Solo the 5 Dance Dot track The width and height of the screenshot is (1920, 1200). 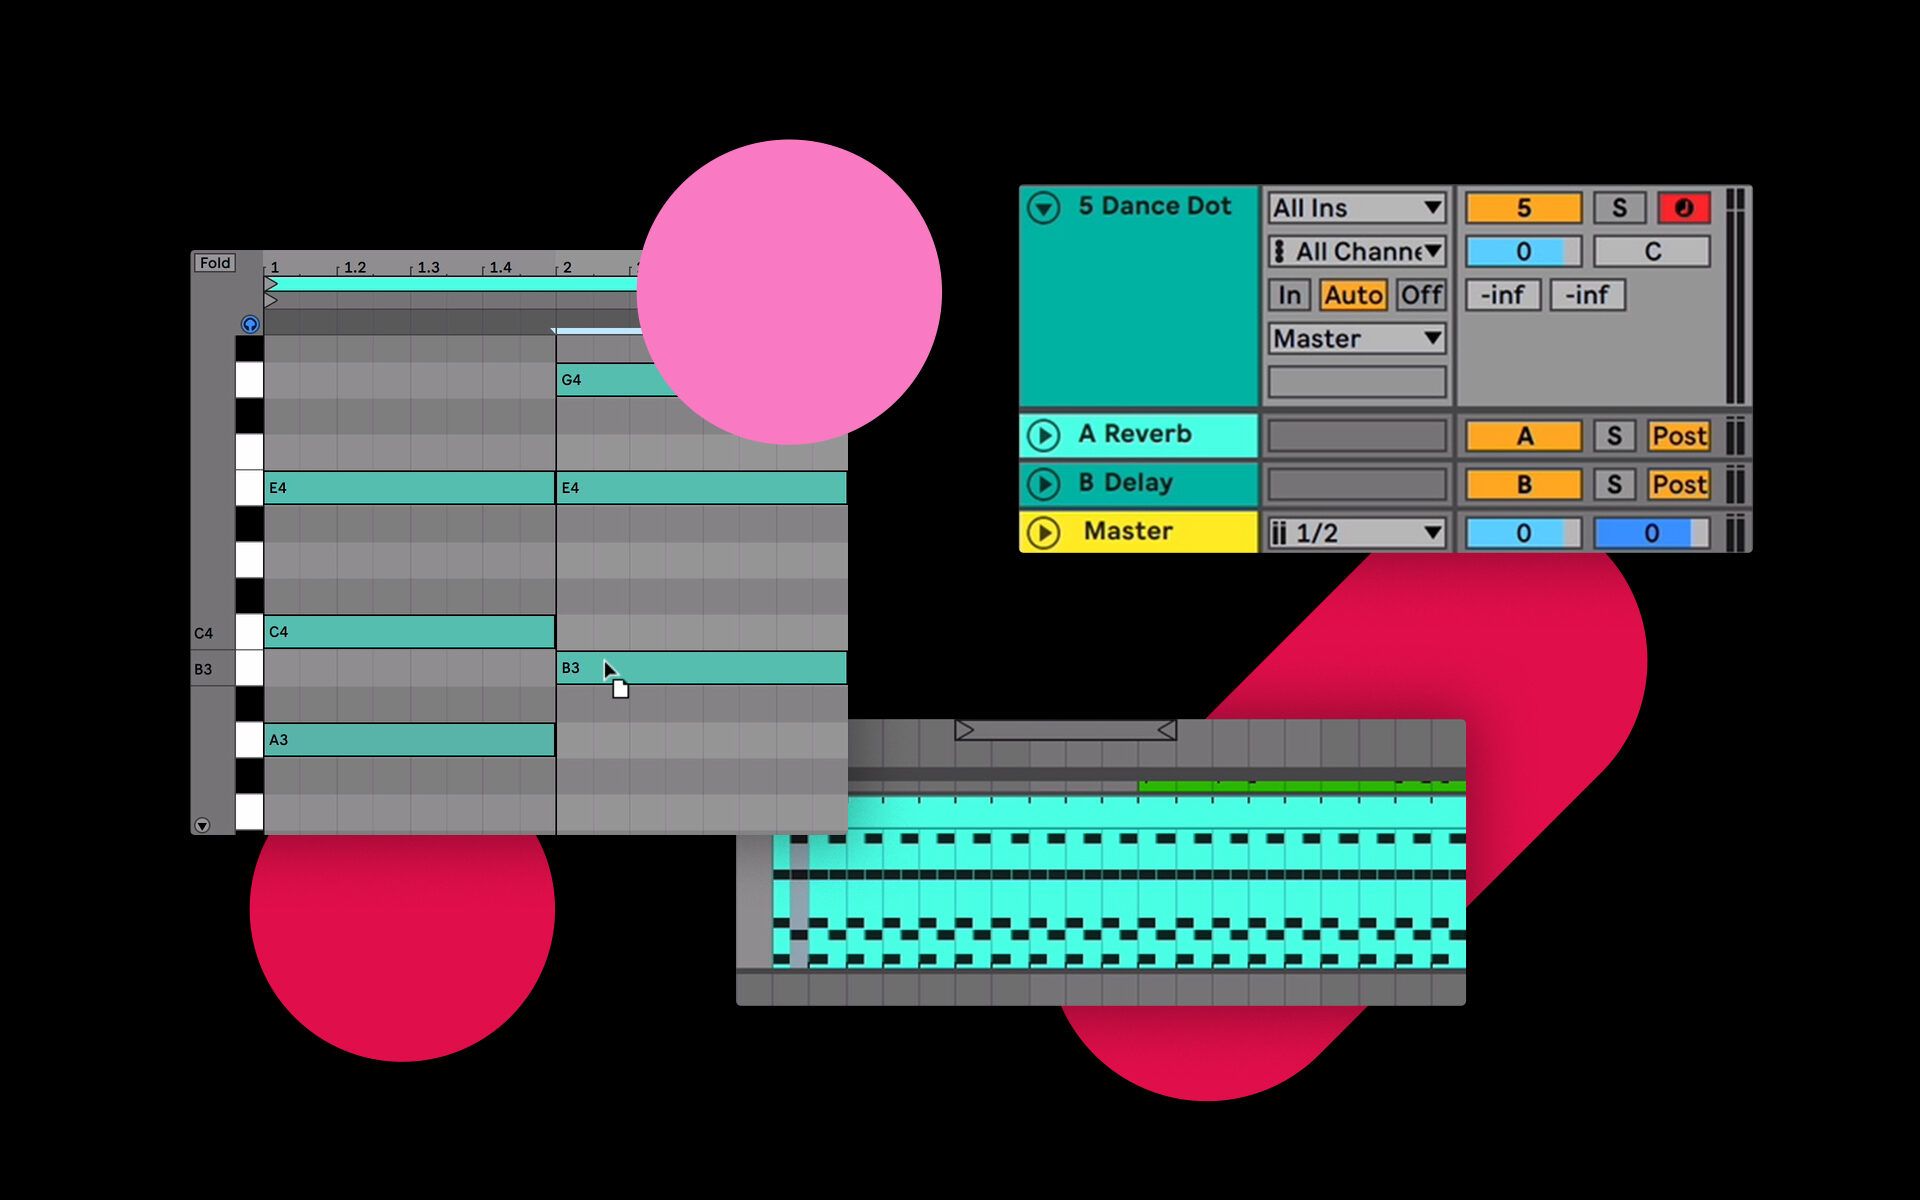1619,208
